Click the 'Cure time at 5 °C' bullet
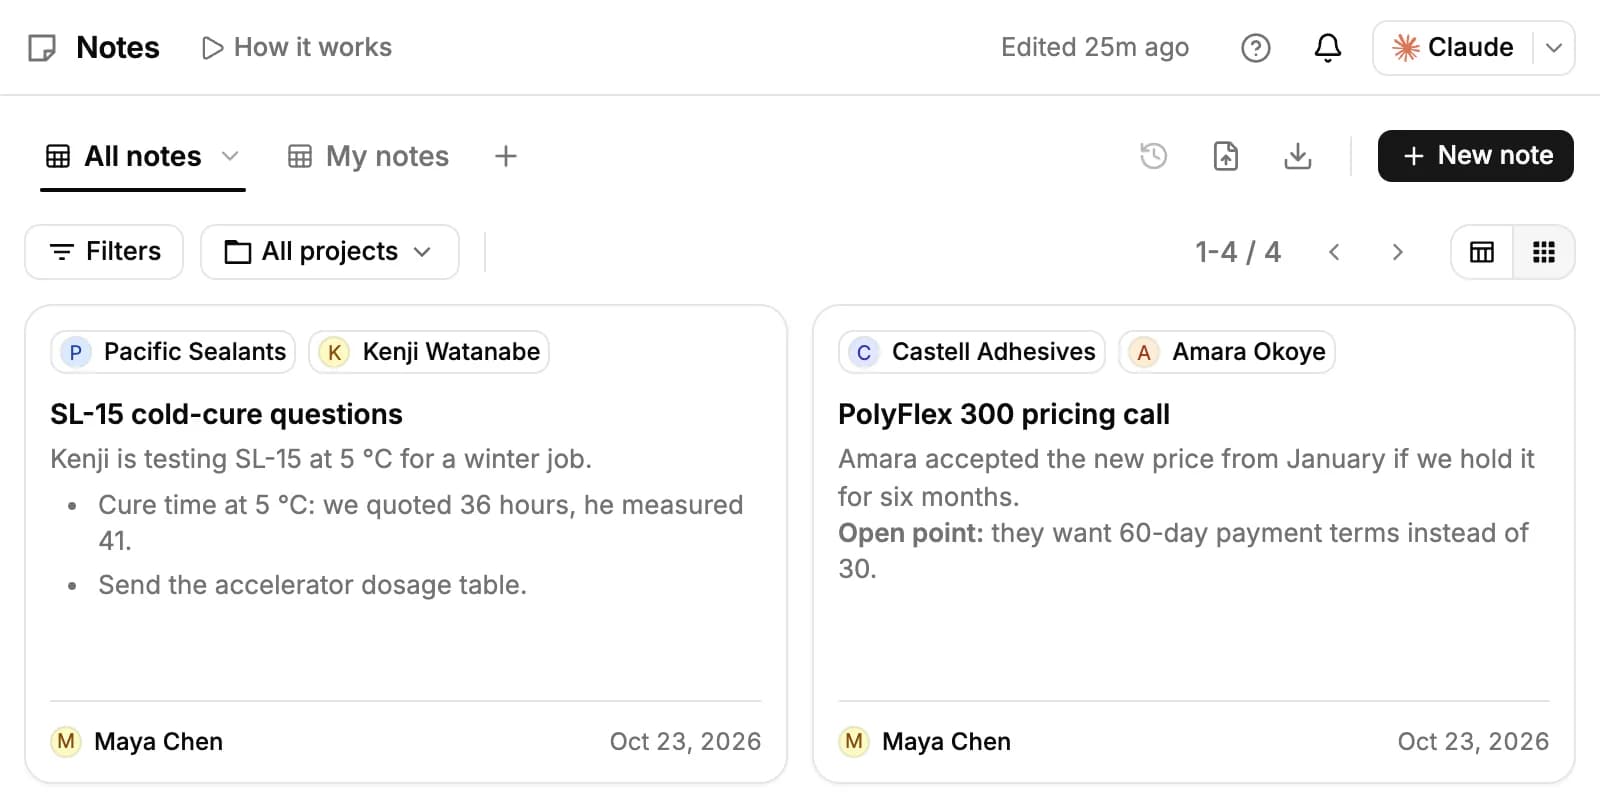This screenshot has height=796, width=1600. coord(420,523)
